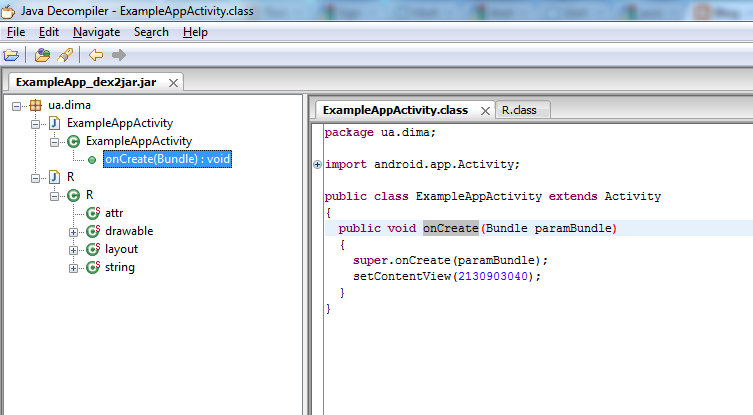Click the attr static class icon
The width and height of the screenshot is (753, 415).
(x=93, y=213)
